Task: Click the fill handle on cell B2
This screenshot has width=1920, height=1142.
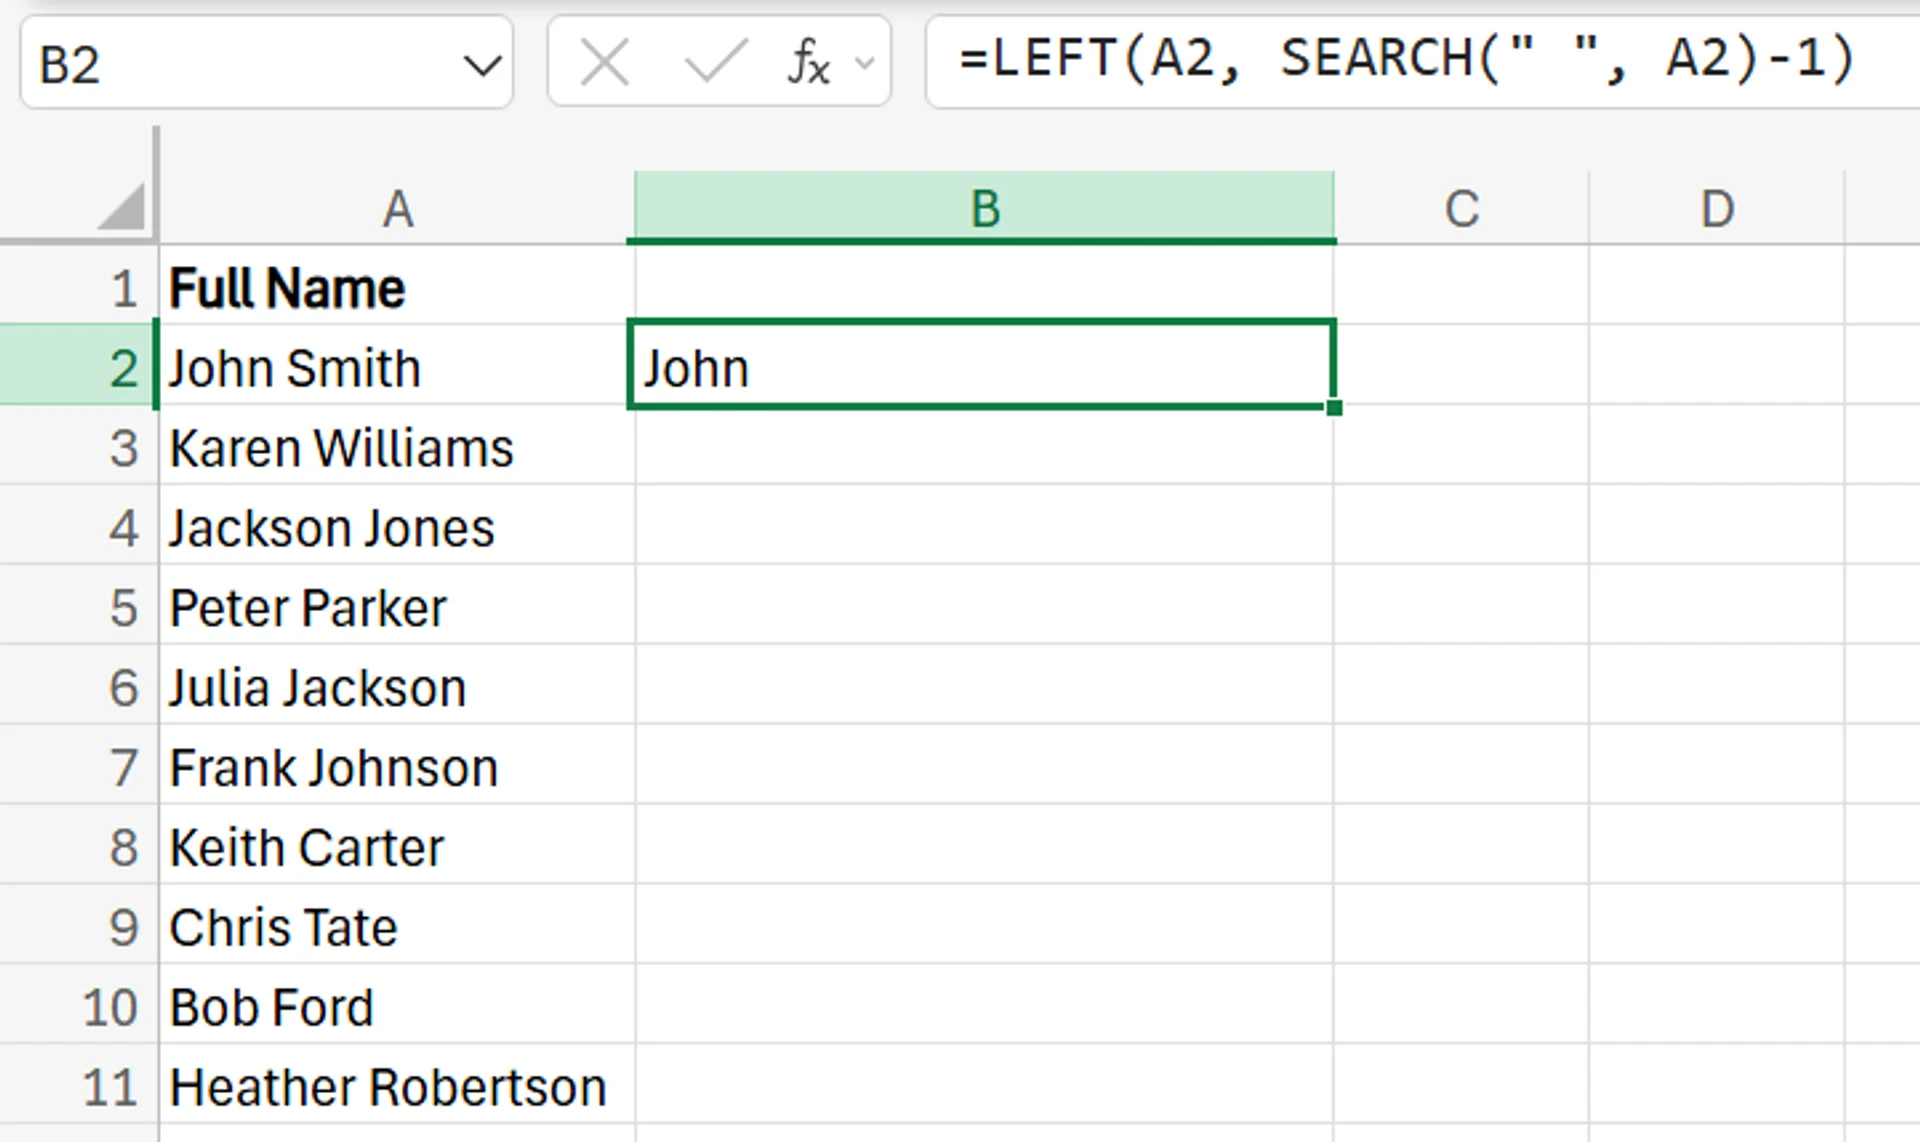Action: (x=1335, y=406)
